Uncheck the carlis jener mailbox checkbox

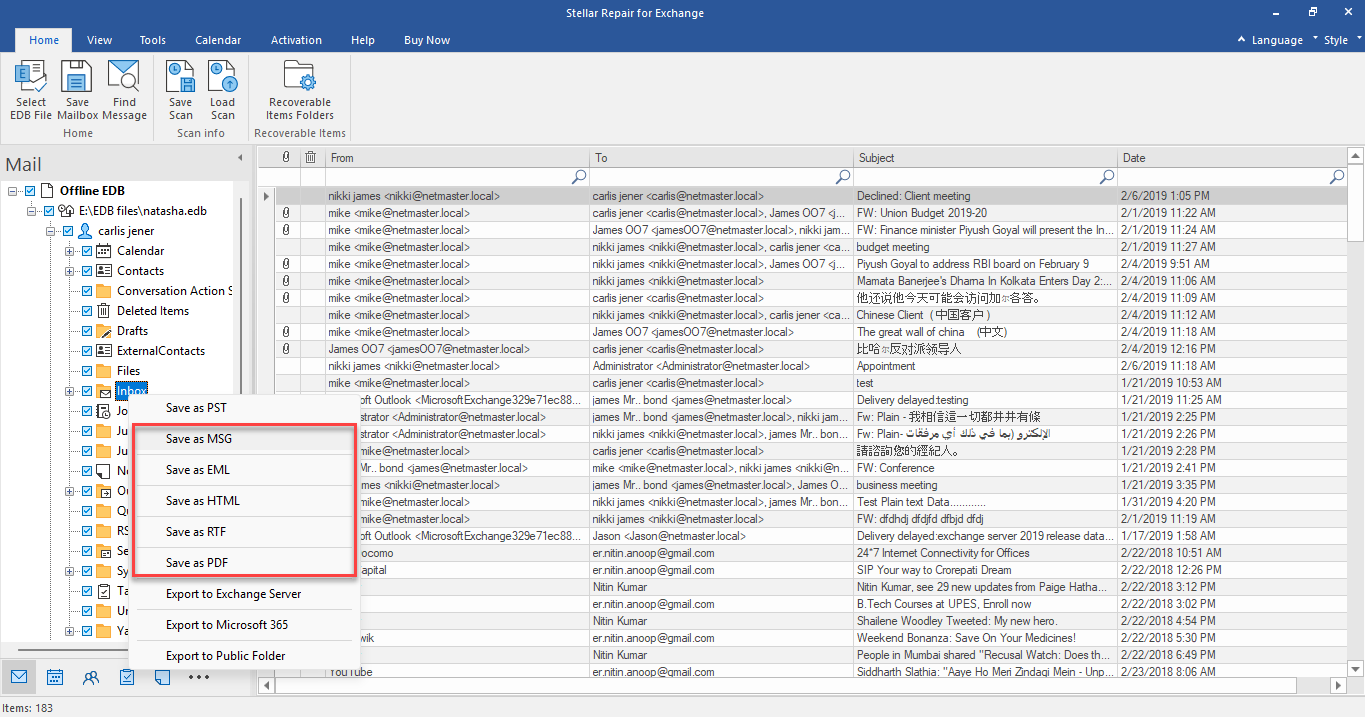[x=67, y=231]
